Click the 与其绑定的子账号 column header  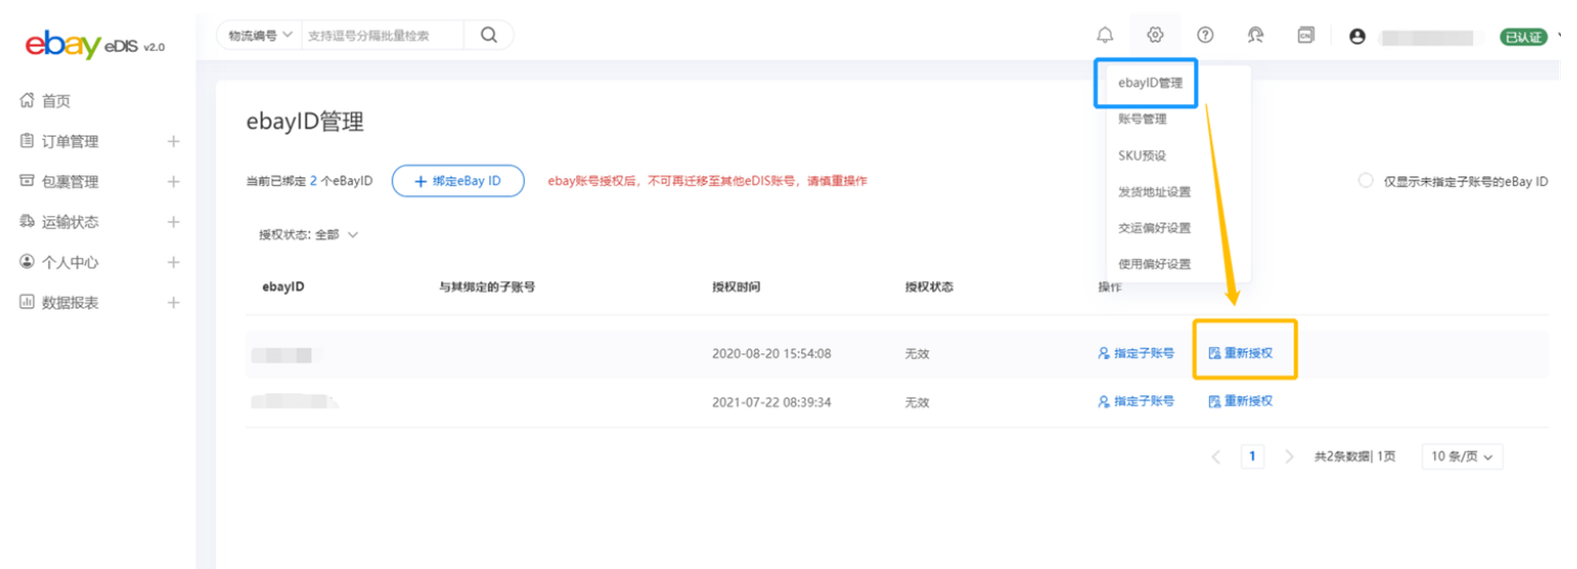pos(487,287)
